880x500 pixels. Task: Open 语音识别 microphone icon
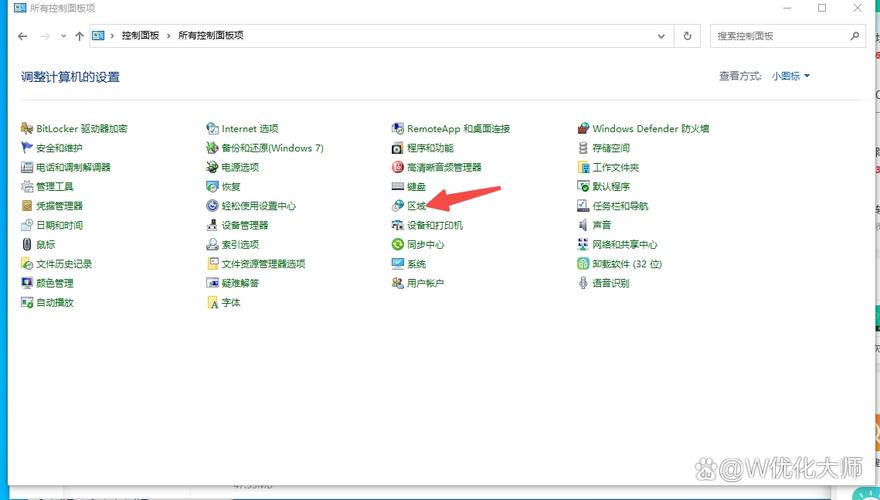tap(583, 283)
